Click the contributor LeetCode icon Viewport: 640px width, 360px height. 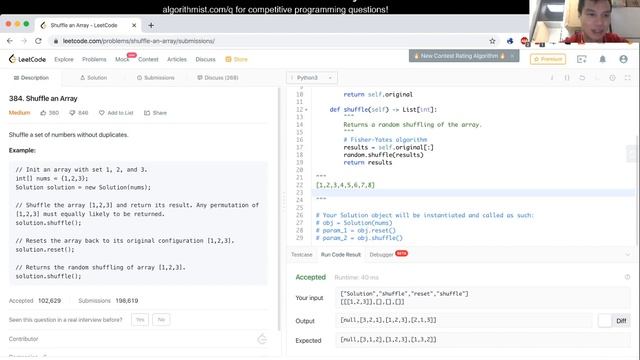pyautogui.click(x=262, y=339)
